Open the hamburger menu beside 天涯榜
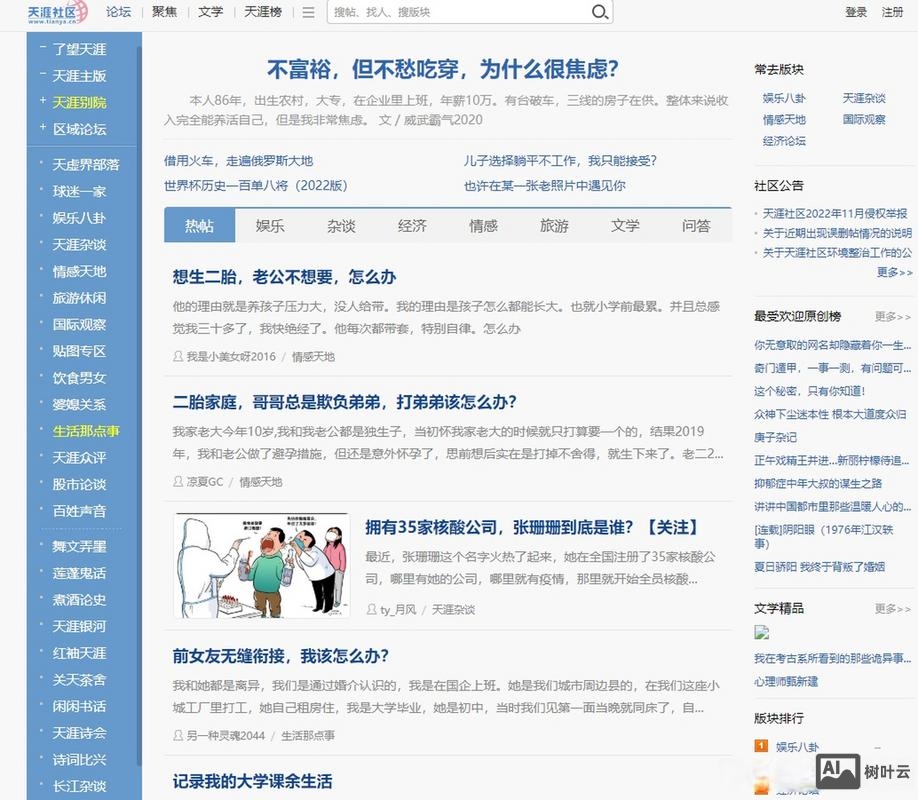This screenshot has height=800, width=918. (307, 12)
